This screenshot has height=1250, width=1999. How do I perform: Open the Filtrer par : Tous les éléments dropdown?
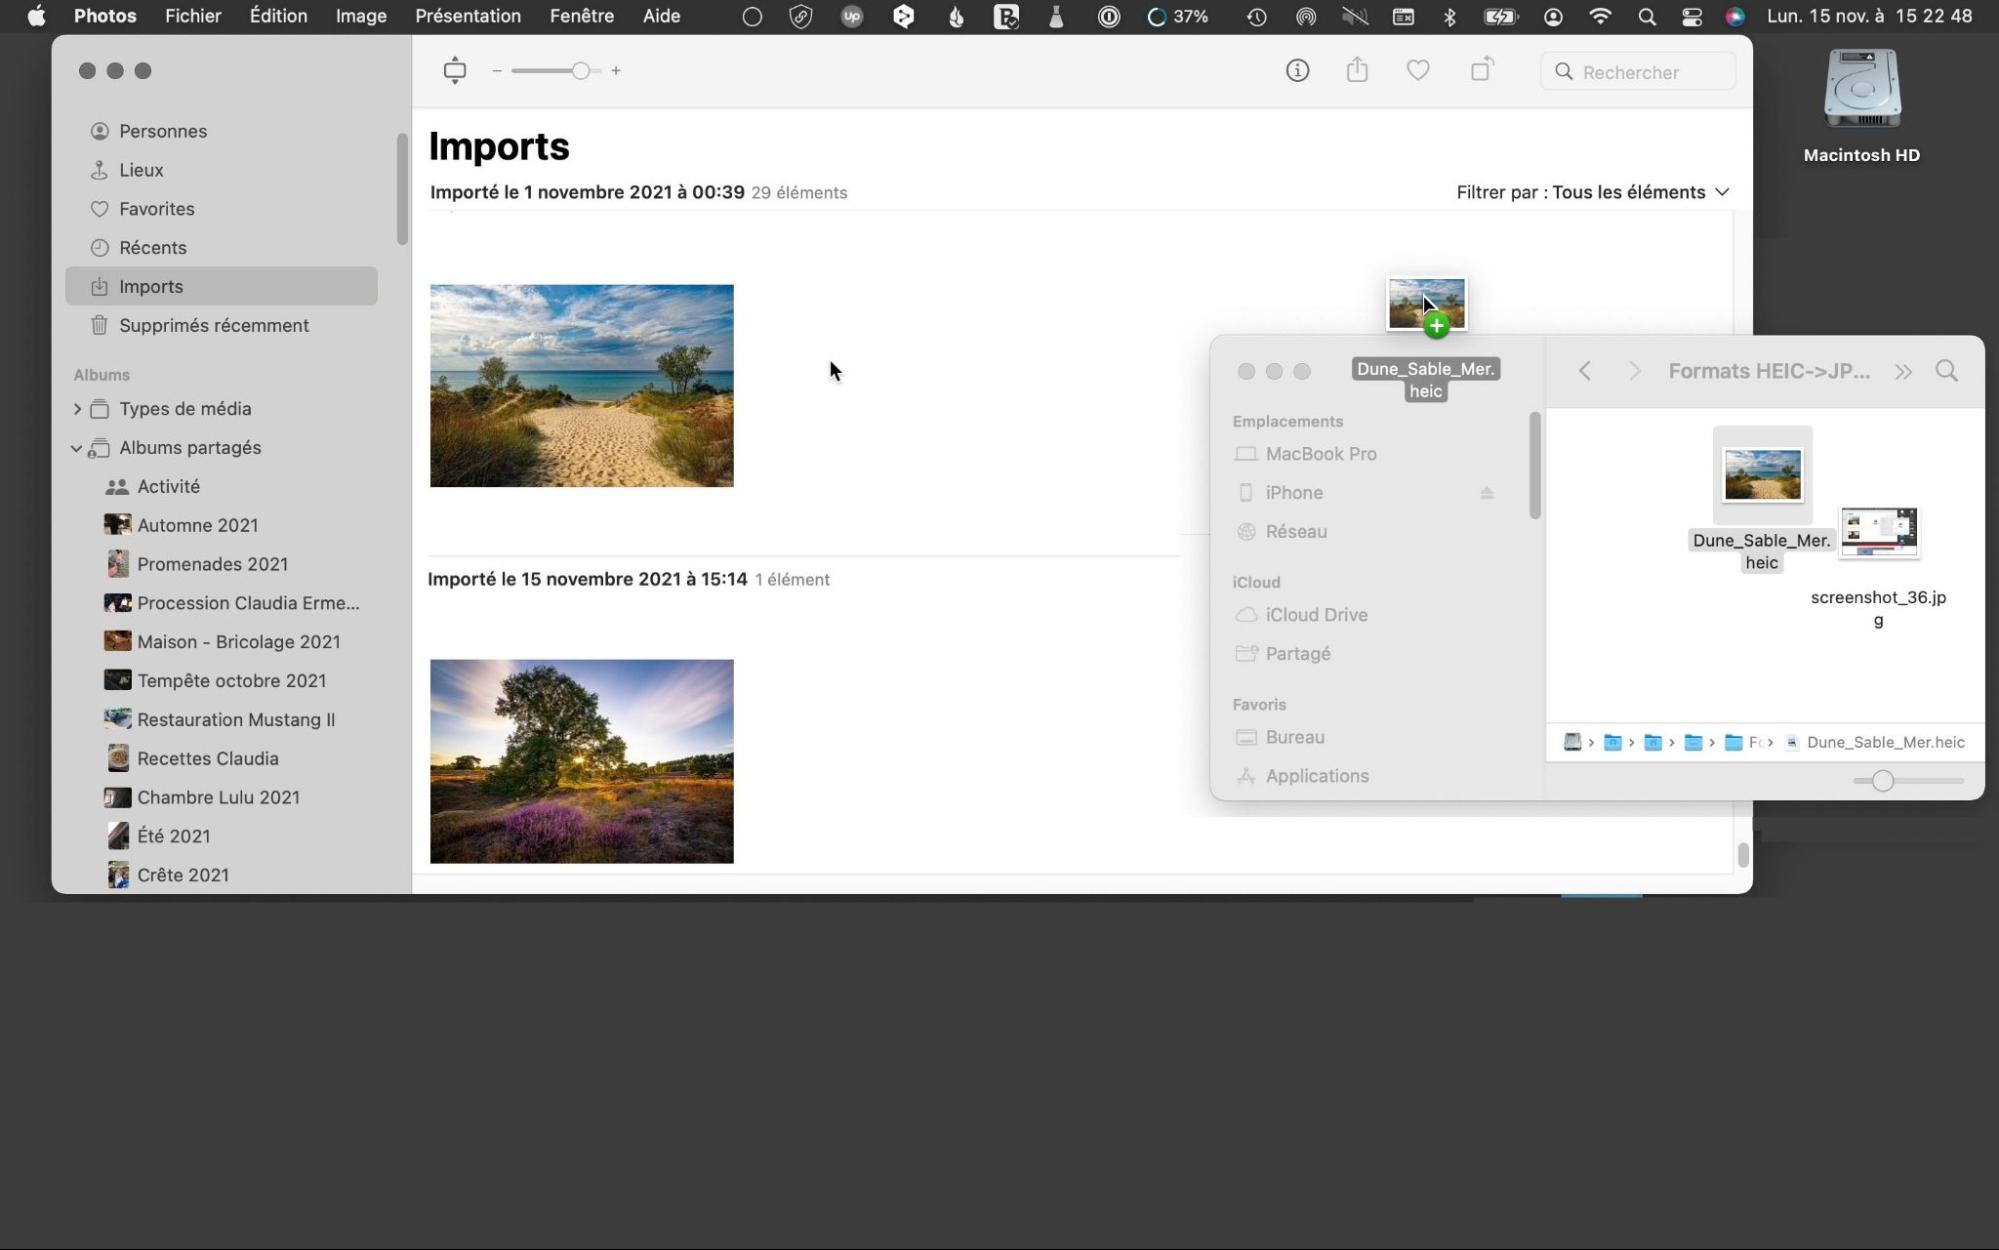(1592, 192)
